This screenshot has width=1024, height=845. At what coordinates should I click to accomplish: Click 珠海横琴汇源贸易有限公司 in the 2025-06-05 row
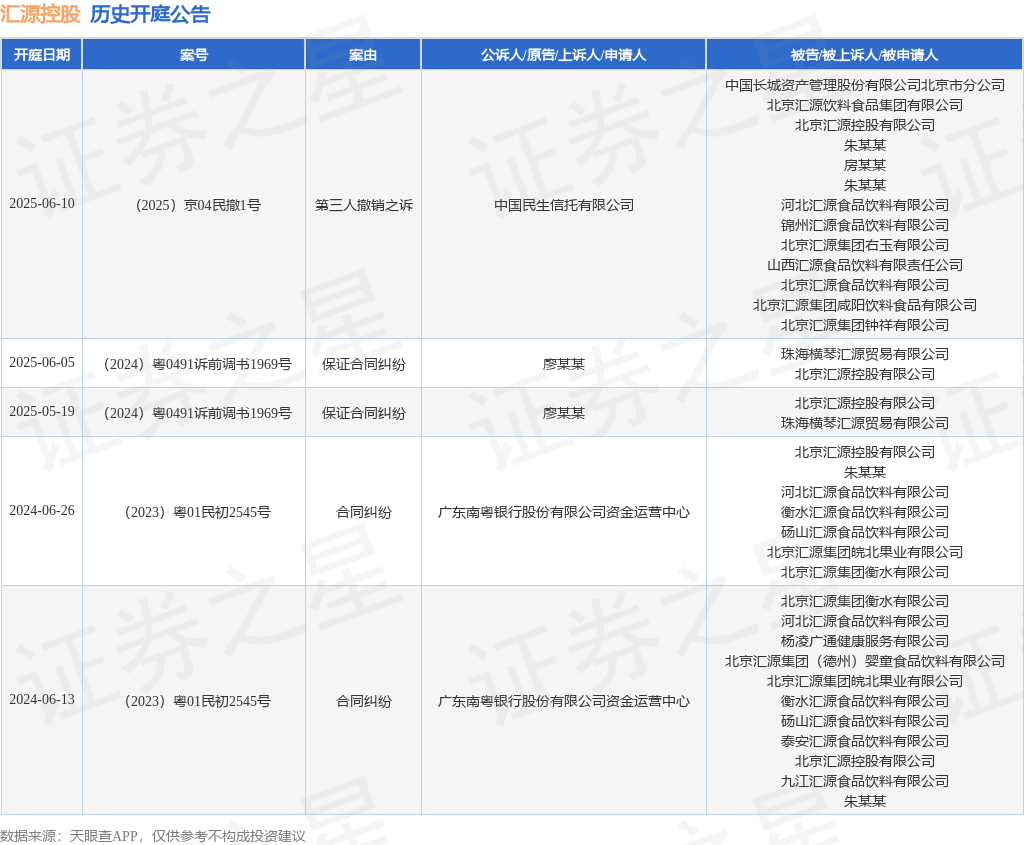click(865, 354)
